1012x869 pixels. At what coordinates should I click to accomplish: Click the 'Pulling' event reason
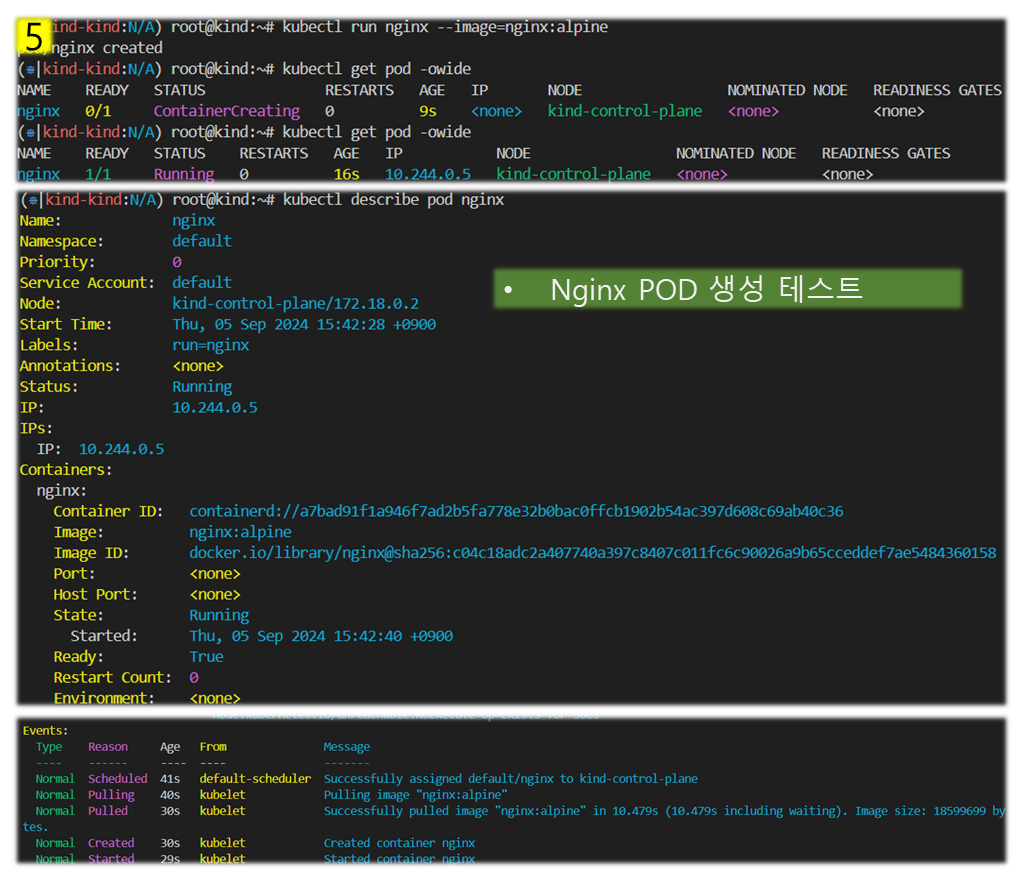tap(111, 795)
